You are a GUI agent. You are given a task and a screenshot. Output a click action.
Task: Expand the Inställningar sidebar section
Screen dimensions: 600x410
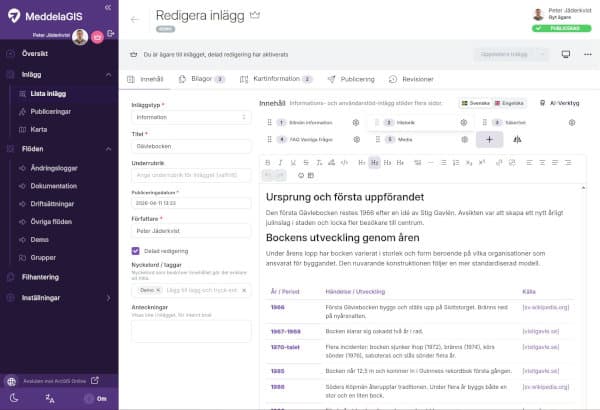[x=109, y=298]
